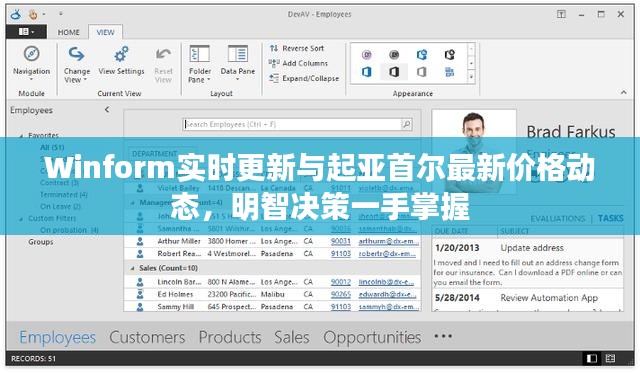This screenshot has height=373, width=640.
Task: Click the grayed Reset View button
Action: coord(163,65)
